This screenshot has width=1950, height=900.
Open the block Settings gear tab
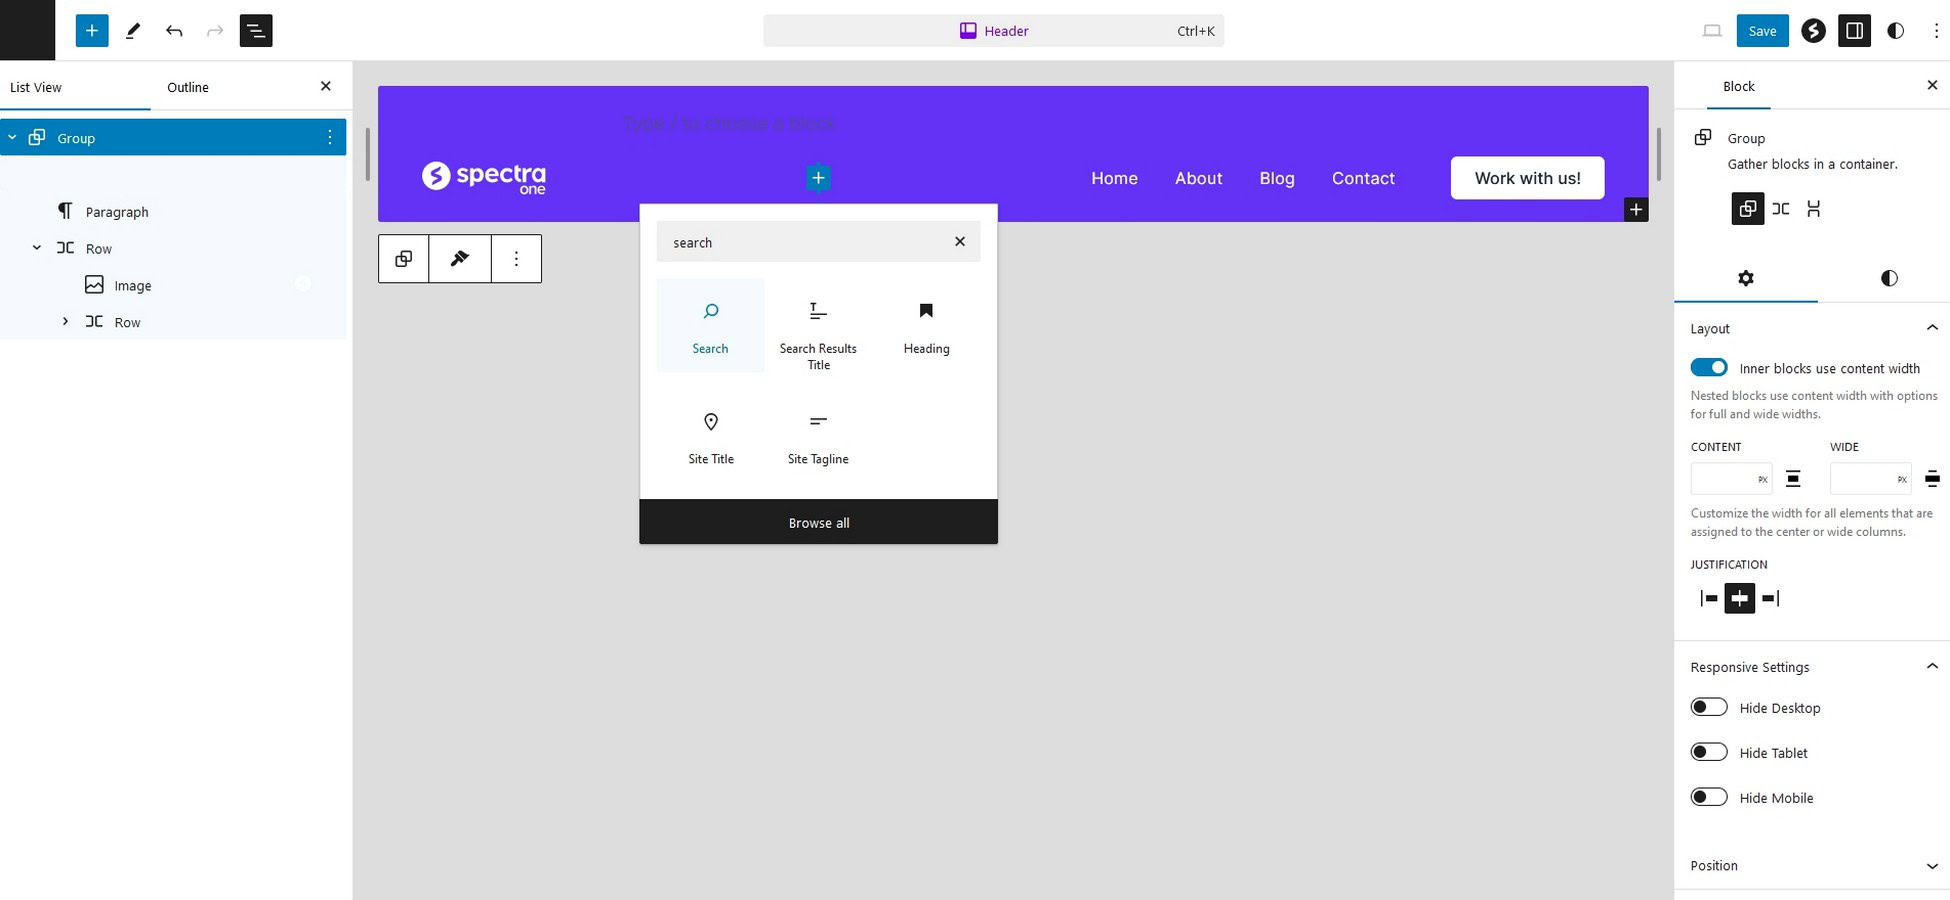1746,278
